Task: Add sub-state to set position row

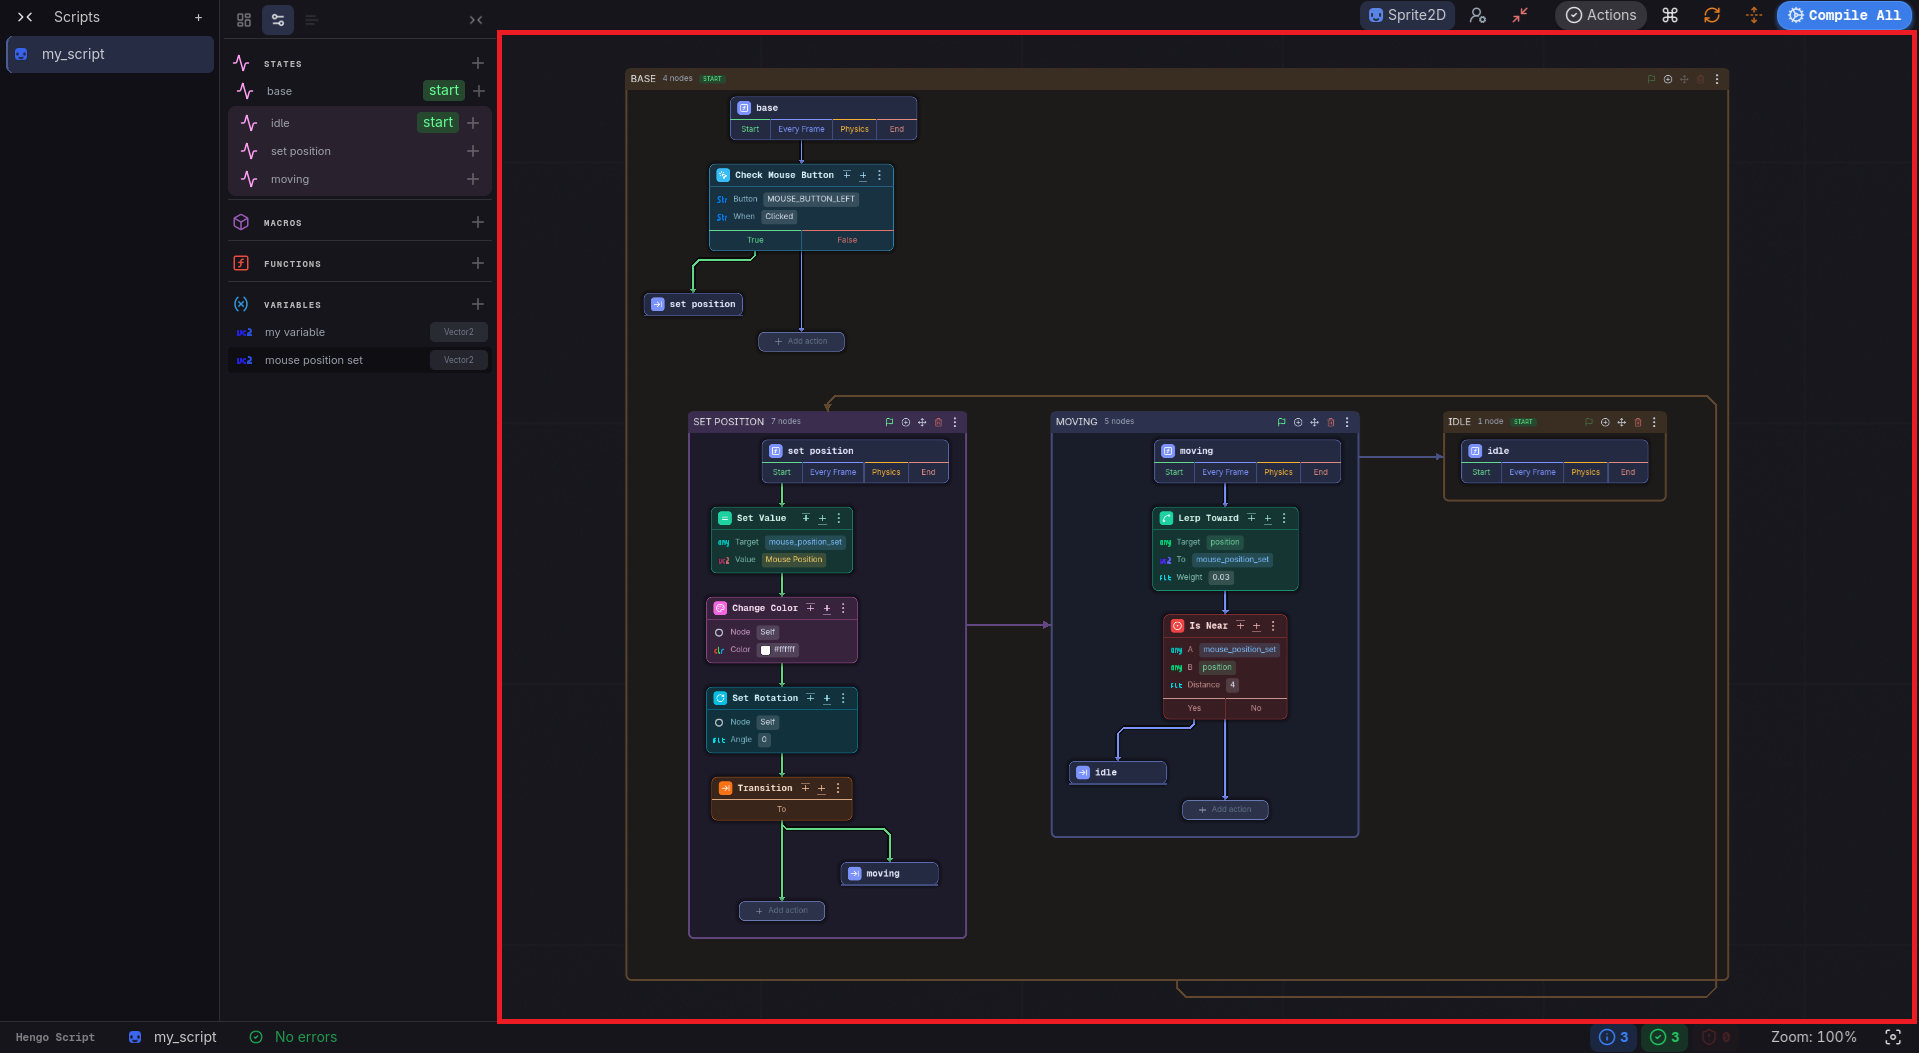Action: coord(473,151)
